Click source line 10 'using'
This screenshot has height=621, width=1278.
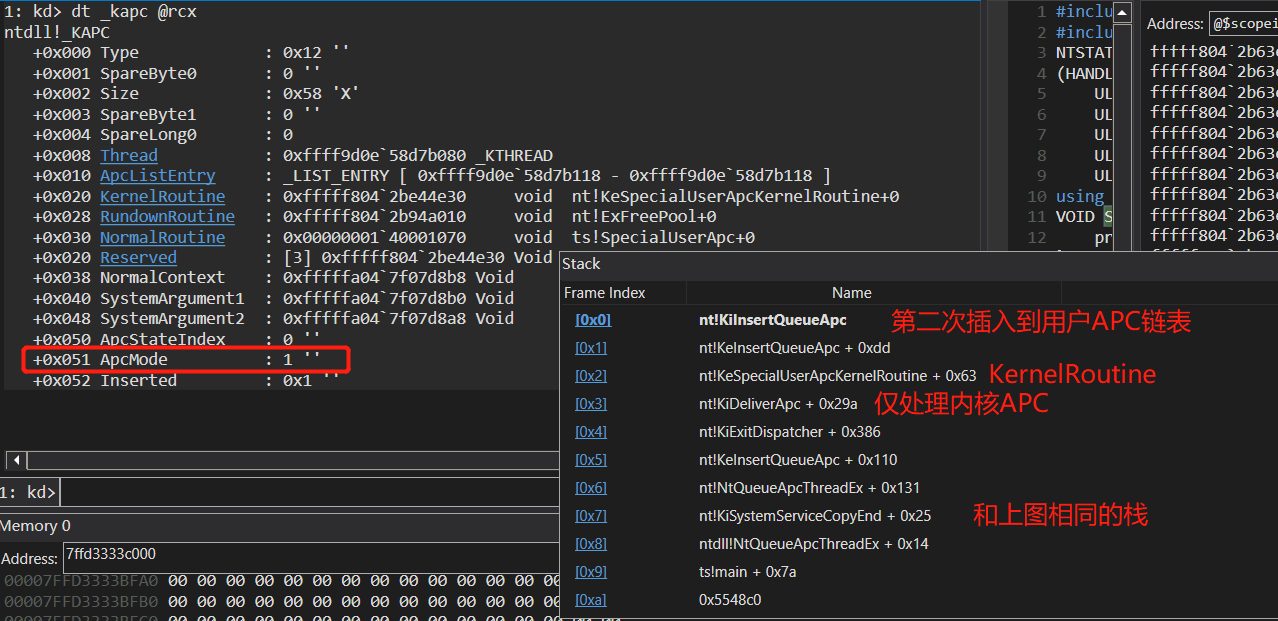click(1080, 196)
